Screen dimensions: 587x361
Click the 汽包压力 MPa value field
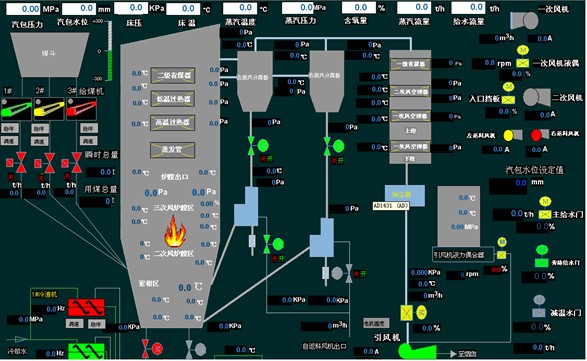click(23, 9)
